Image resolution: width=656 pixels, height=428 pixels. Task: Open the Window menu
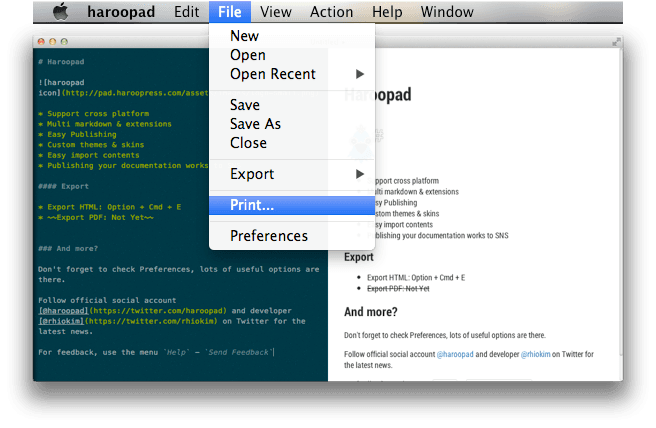point(447,12)
